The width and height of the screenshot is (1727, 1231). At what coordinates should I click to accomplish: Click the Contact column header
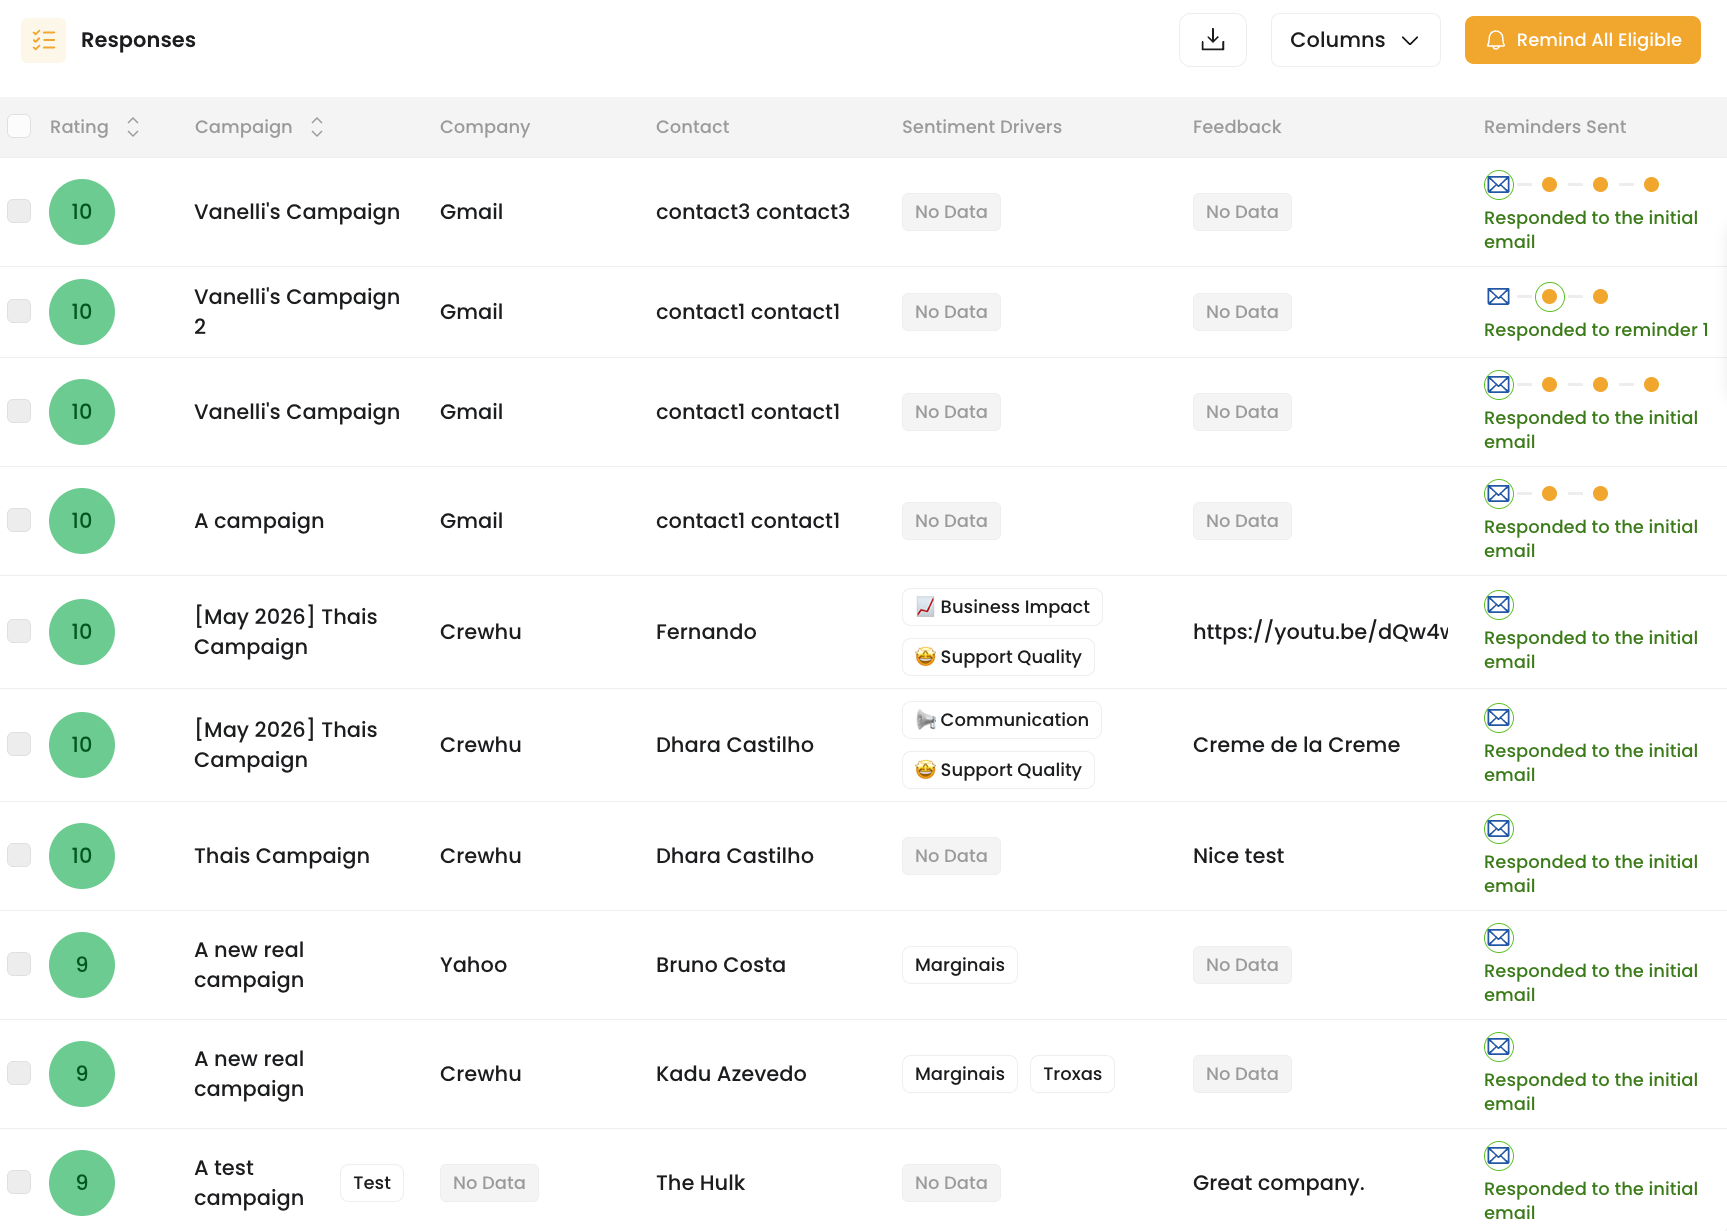(692, 127)
